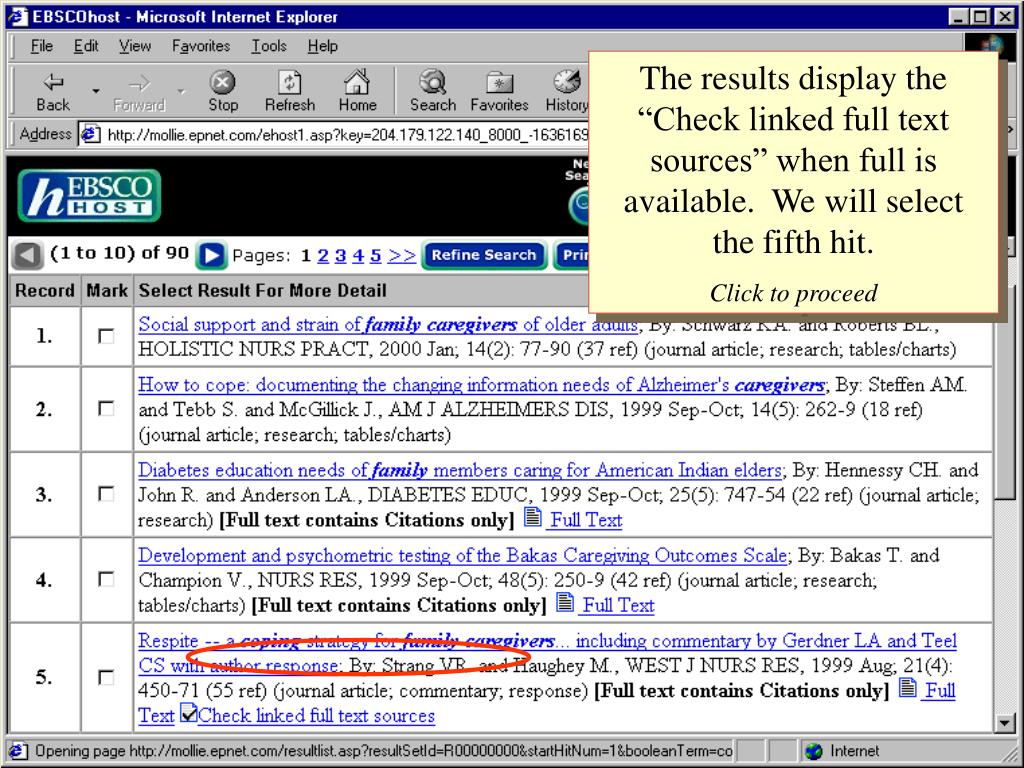The height and width of the screenshot is (768, 1024).
Task: Click the Full Text document icon in record 4
Action: click(x=565, y=602)
